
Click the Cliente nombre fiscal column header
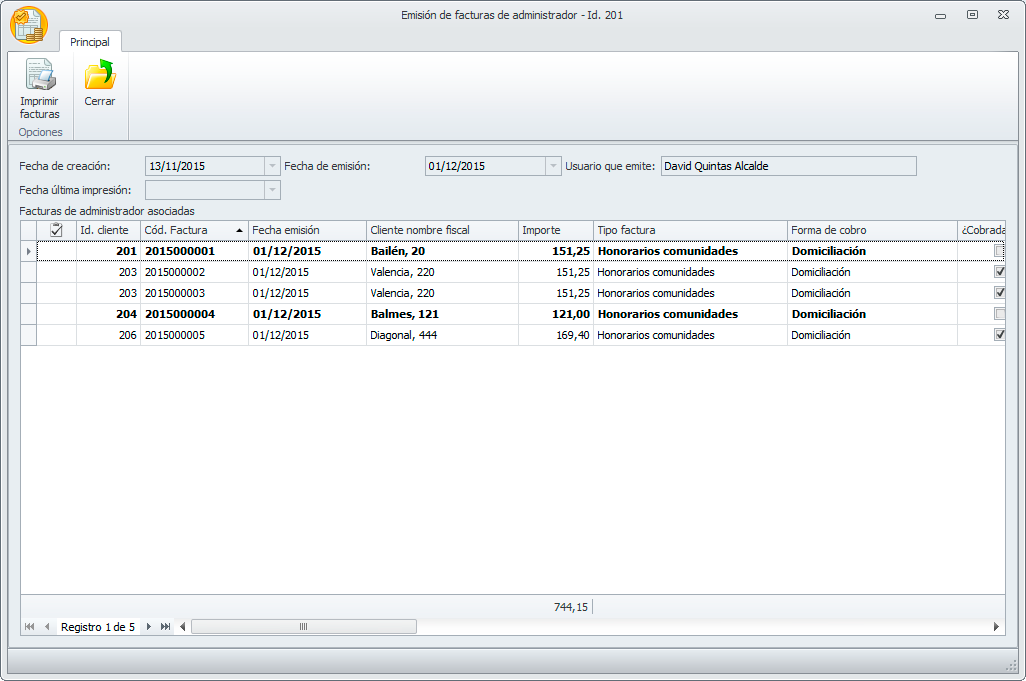(x=440, y=230)
